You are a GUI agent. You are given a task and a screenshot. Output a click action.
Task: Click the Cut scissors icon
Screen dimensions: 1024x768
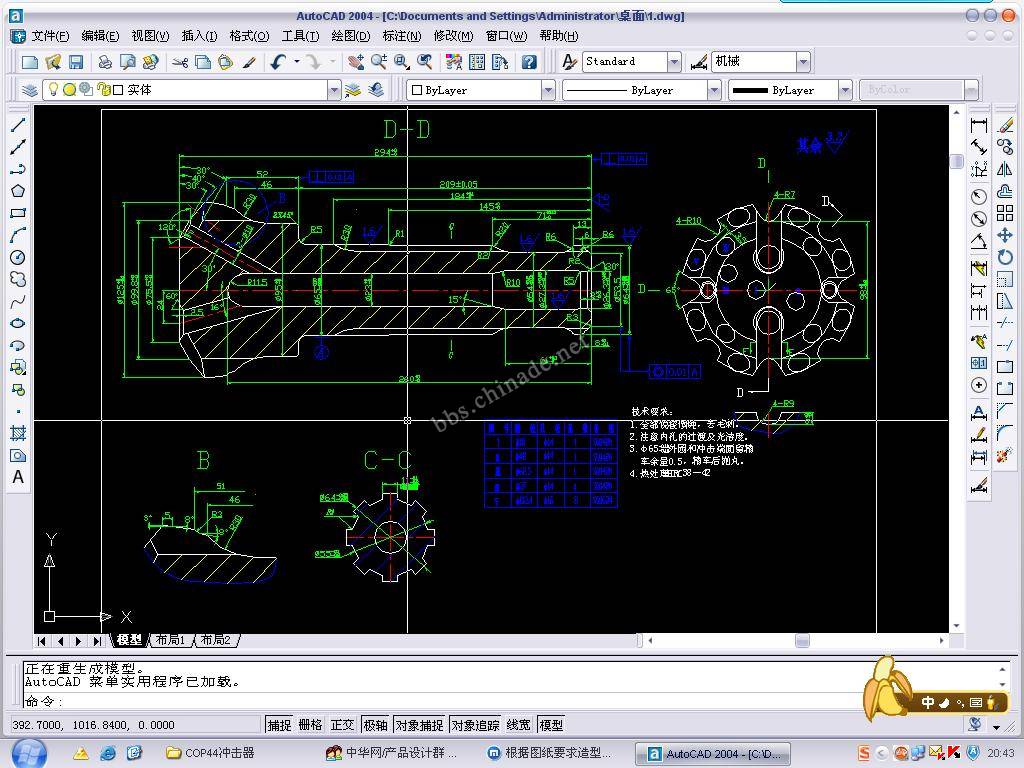180,62
